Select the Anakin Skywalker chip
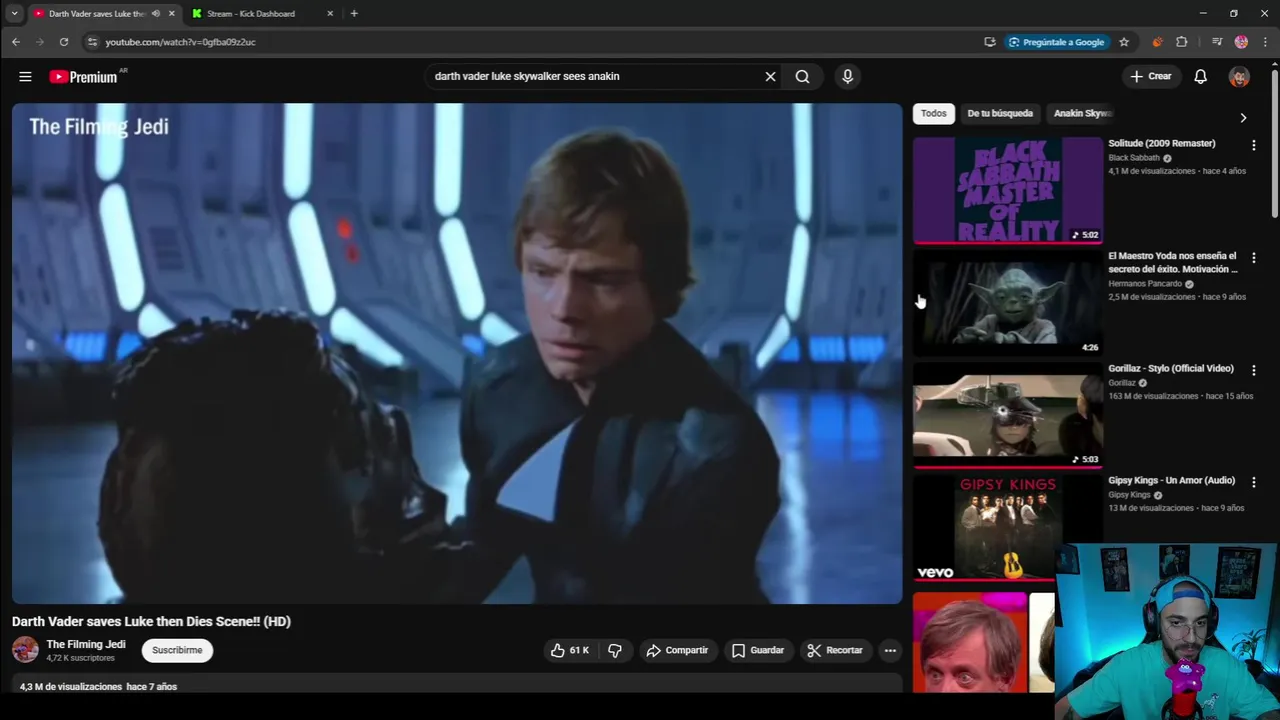 tap(1082, 113)
